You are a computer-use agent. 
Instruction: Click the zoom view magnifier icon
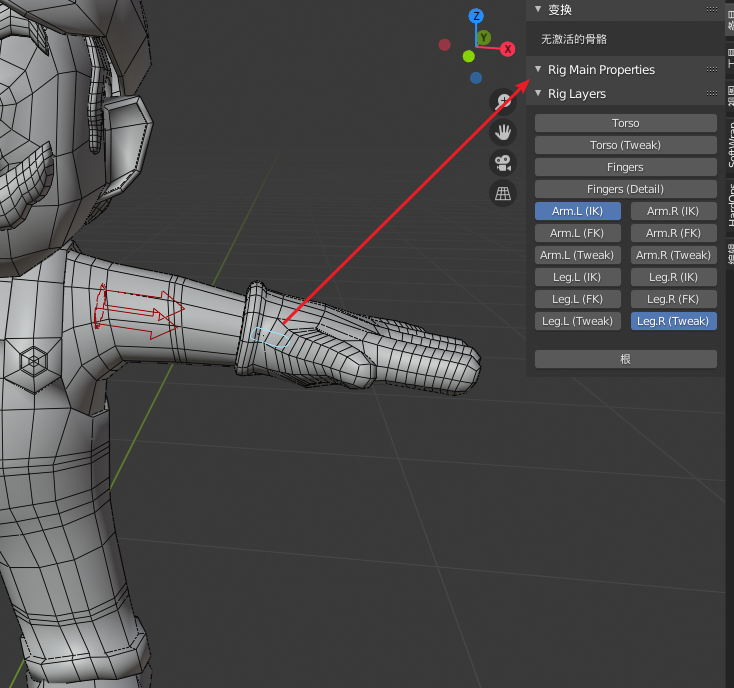click(503, 102)
